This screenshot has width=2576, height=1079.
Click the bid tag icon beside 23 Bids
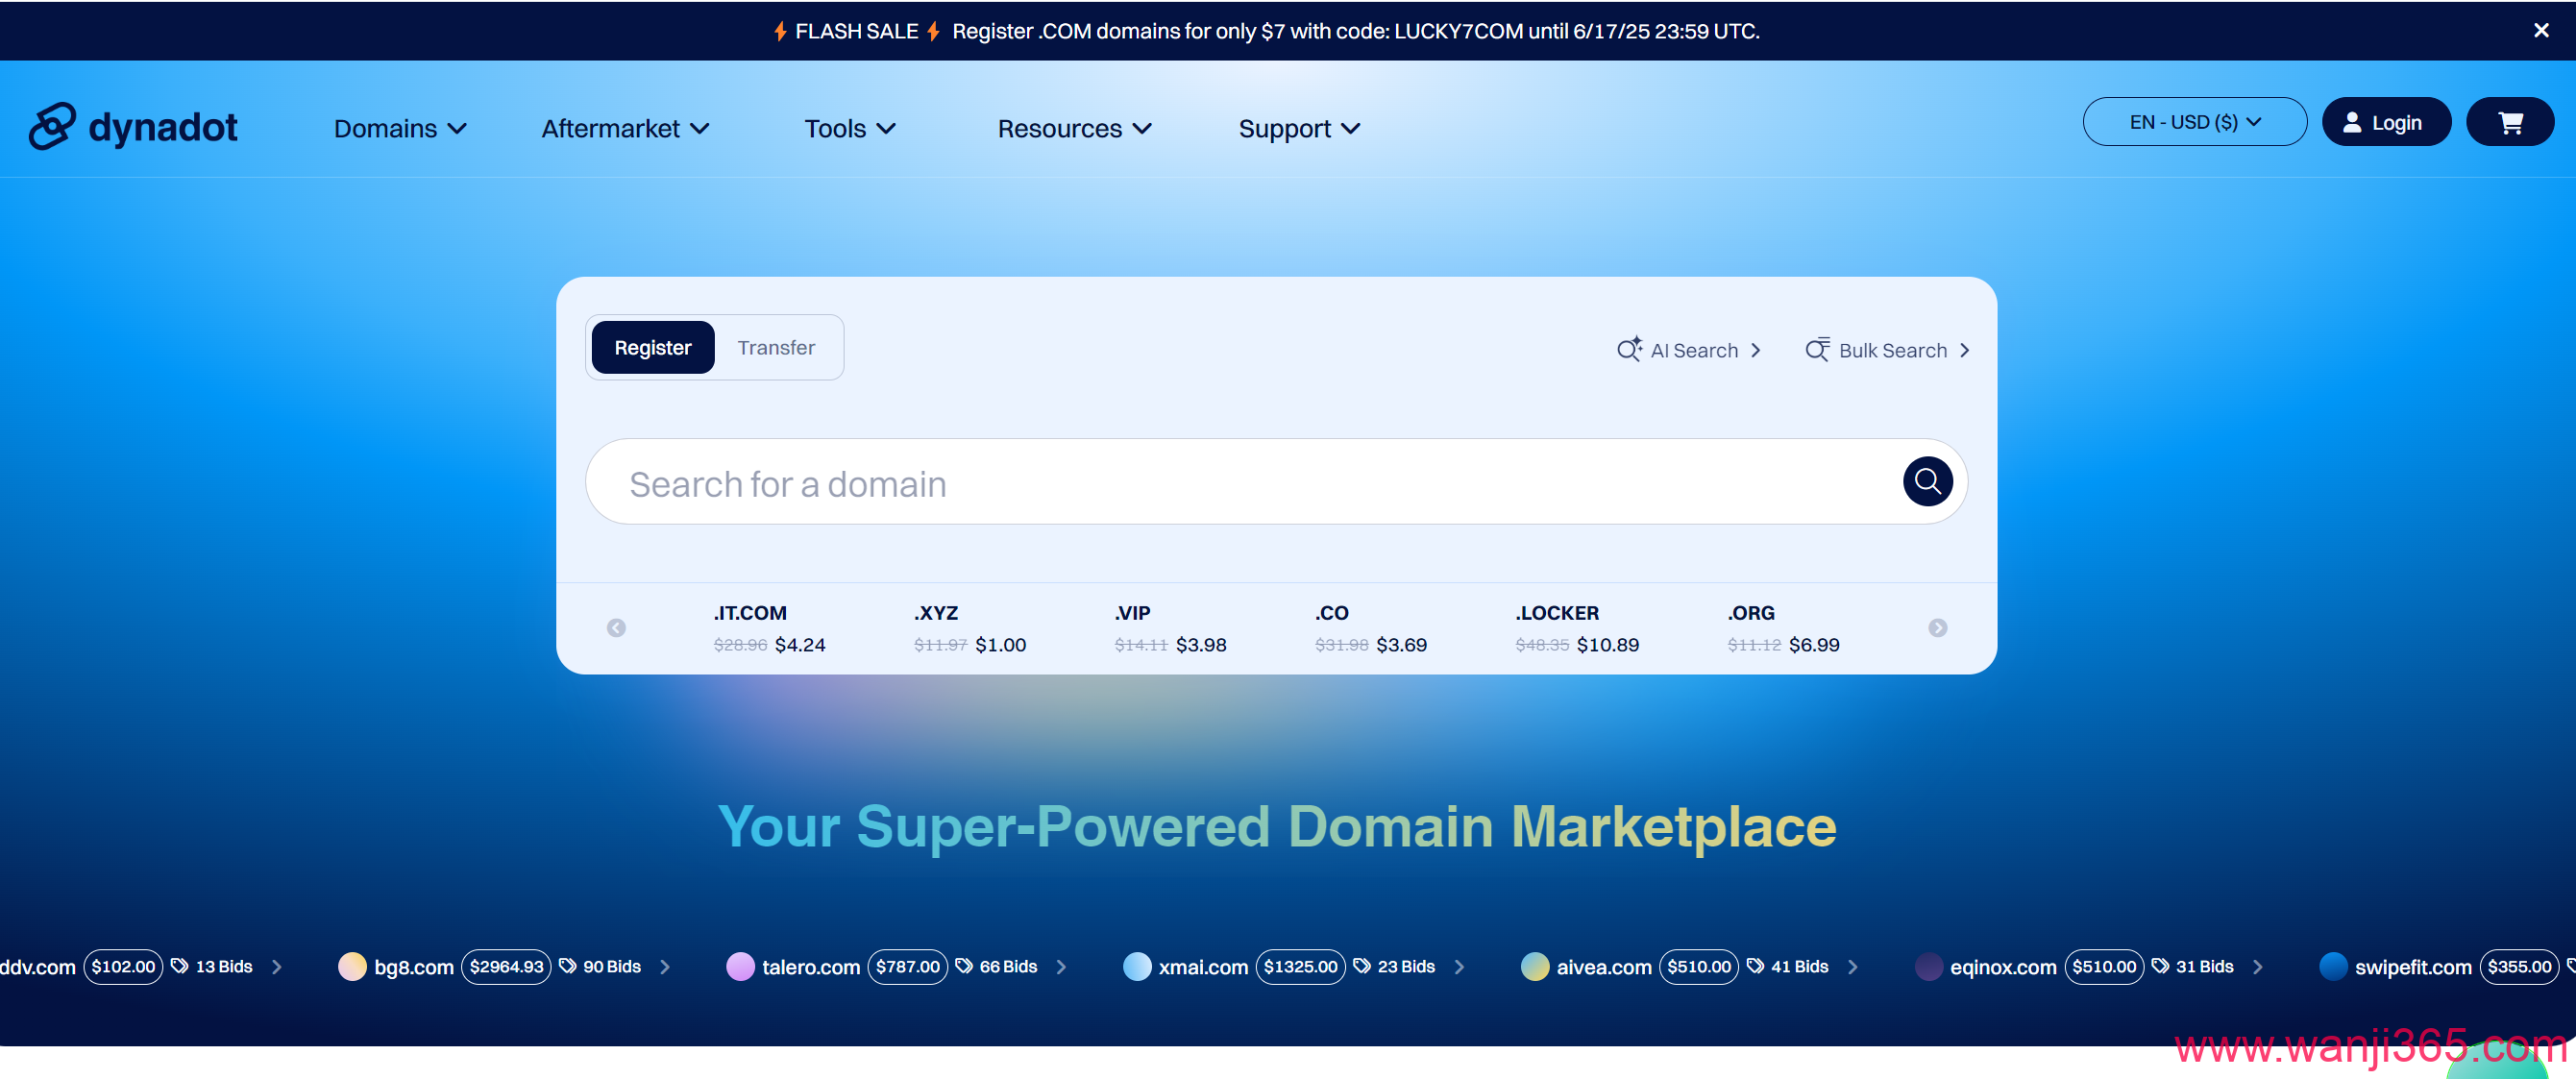pyautogui.click(x=1362, y=966)
